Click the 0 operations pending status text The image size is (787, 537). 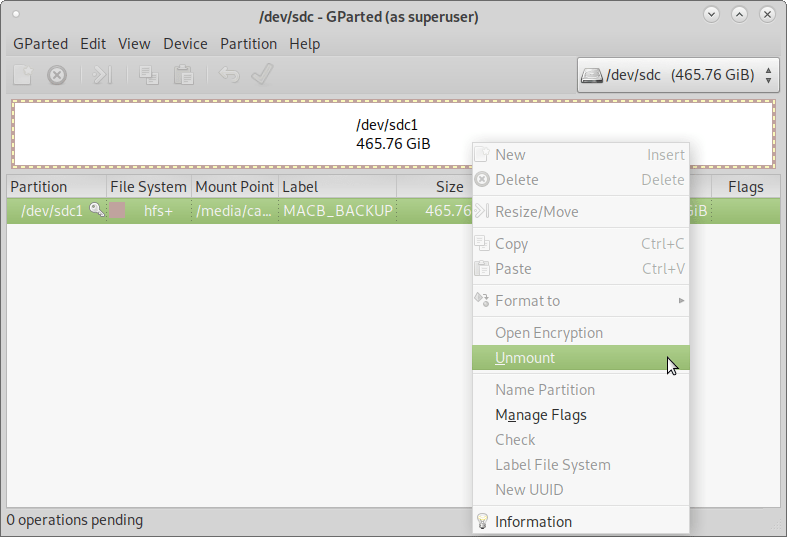point(75,520)
